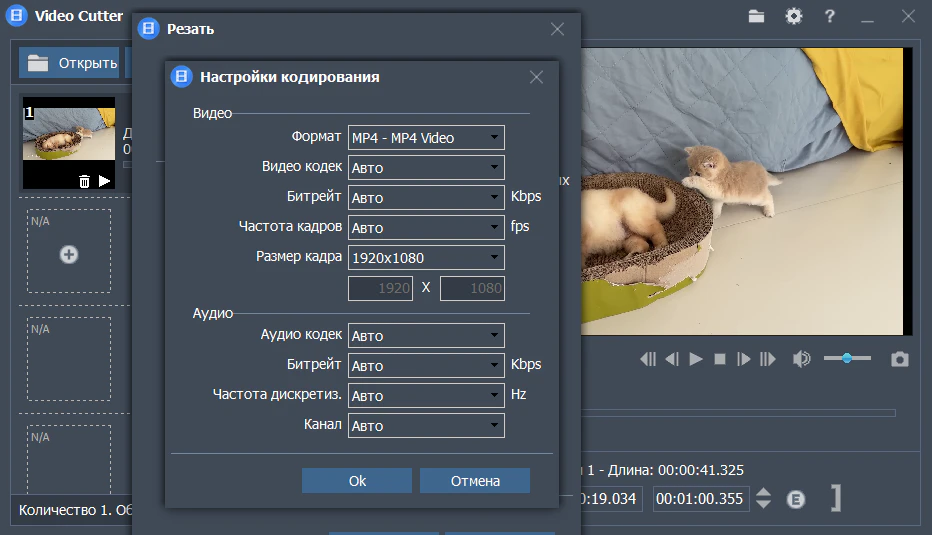Play the video preview

(695, 359)
